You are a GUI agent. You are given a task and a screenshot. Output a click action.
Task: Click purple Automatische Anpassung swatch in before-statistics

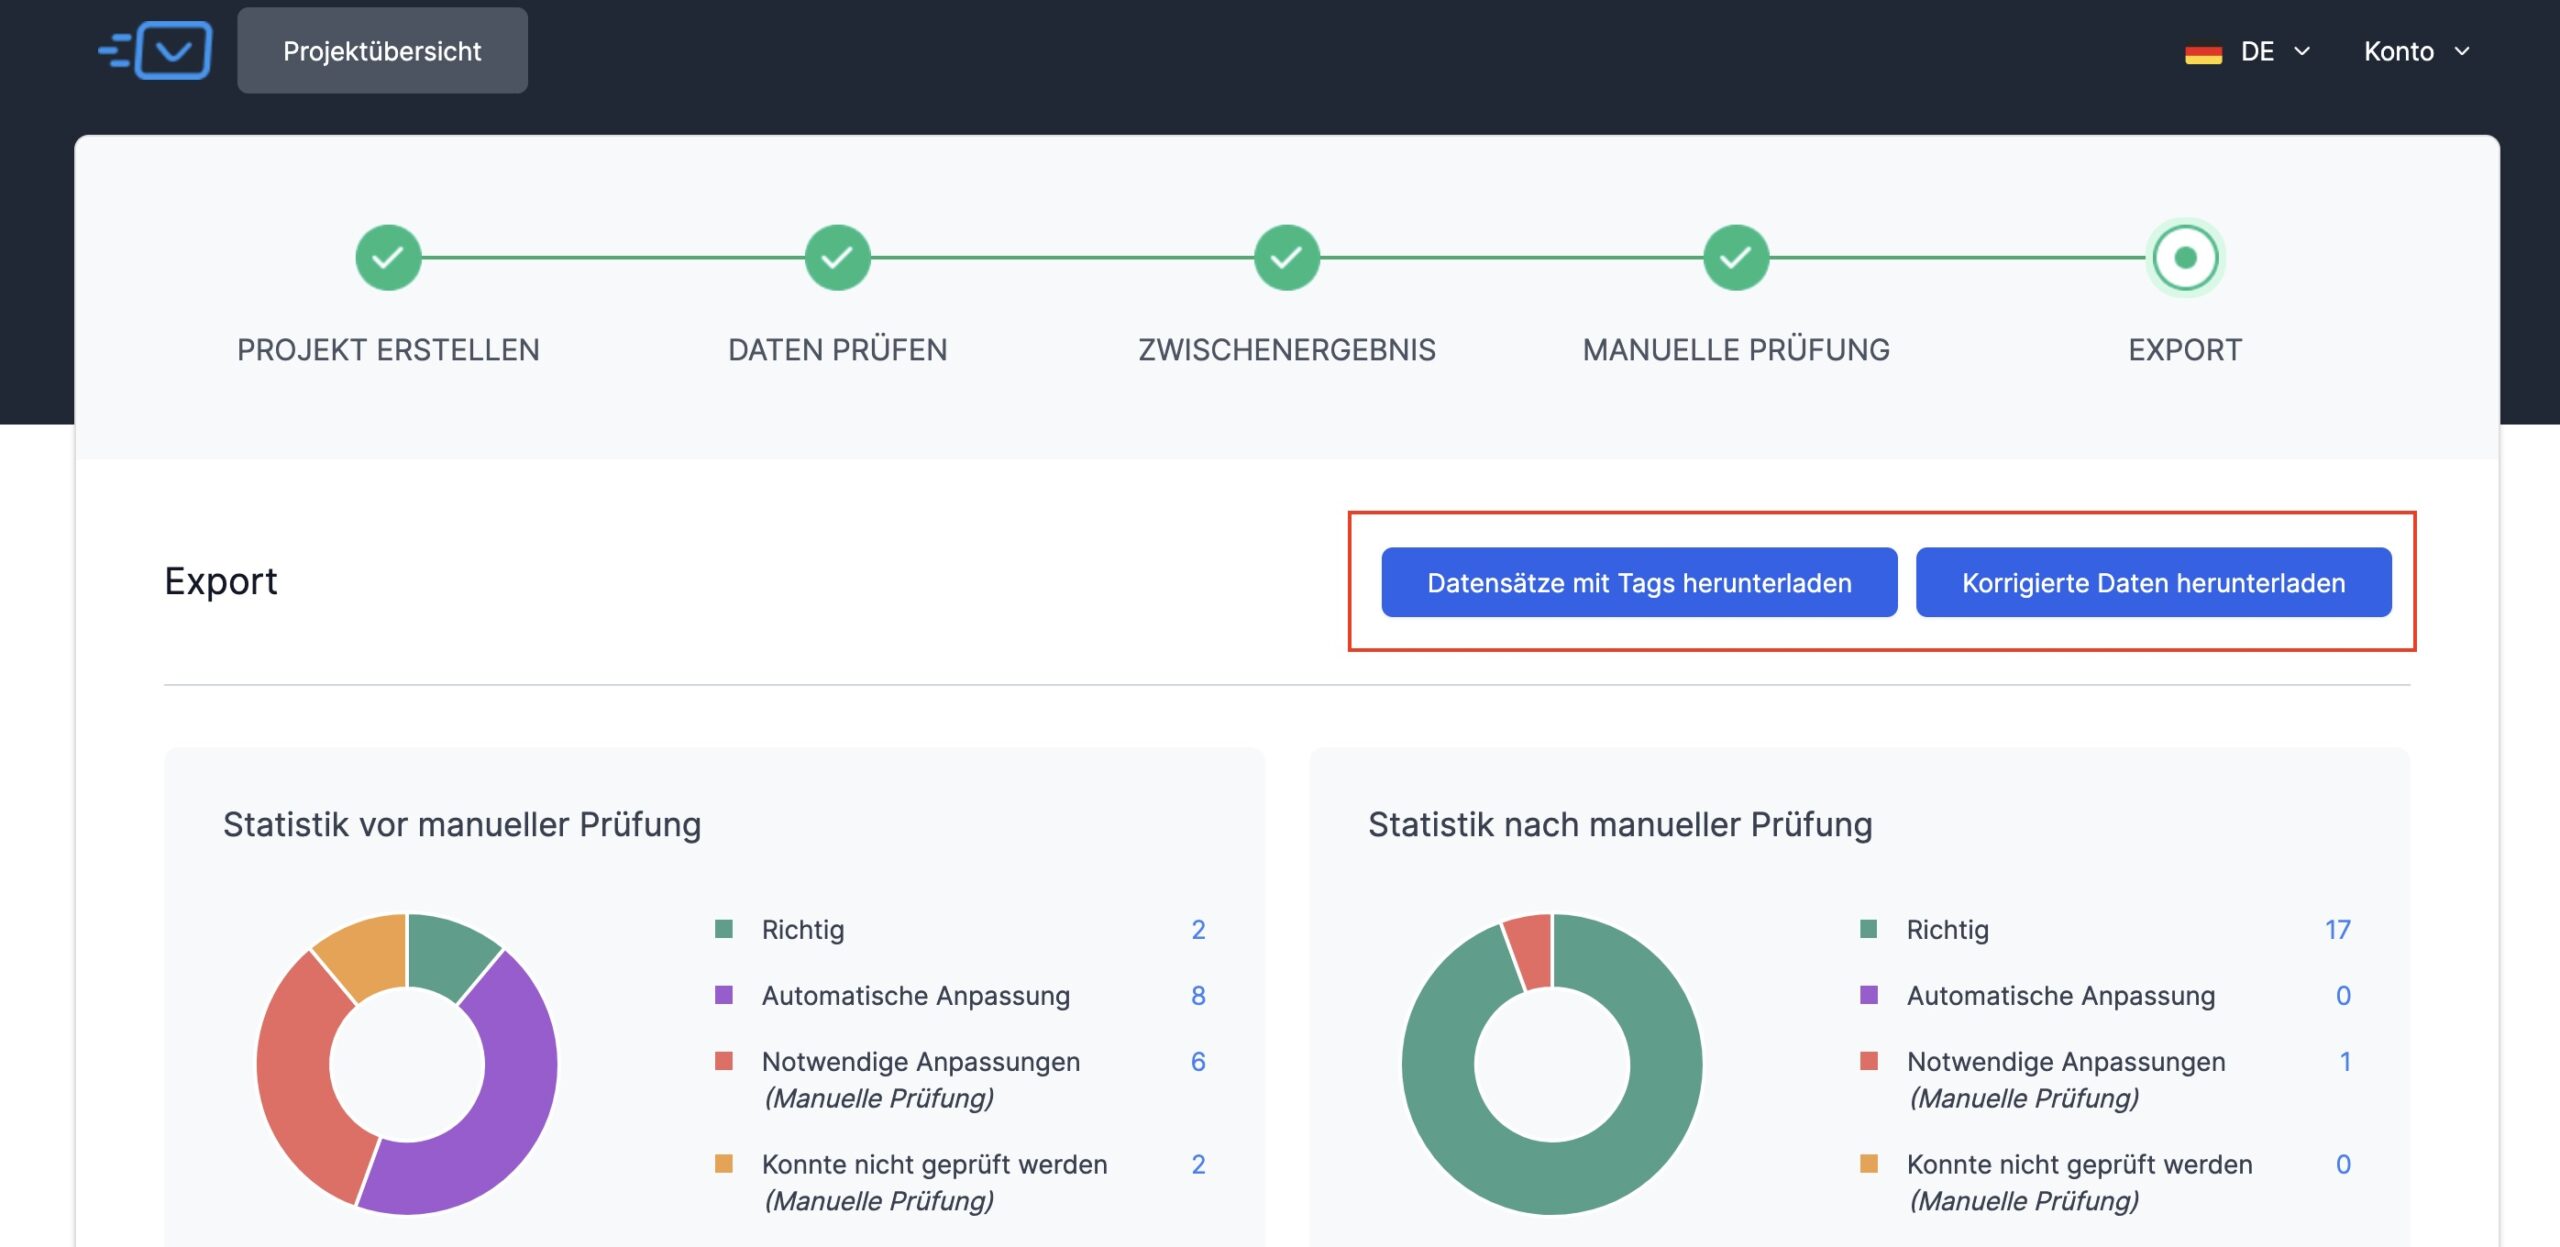point(724,995)
